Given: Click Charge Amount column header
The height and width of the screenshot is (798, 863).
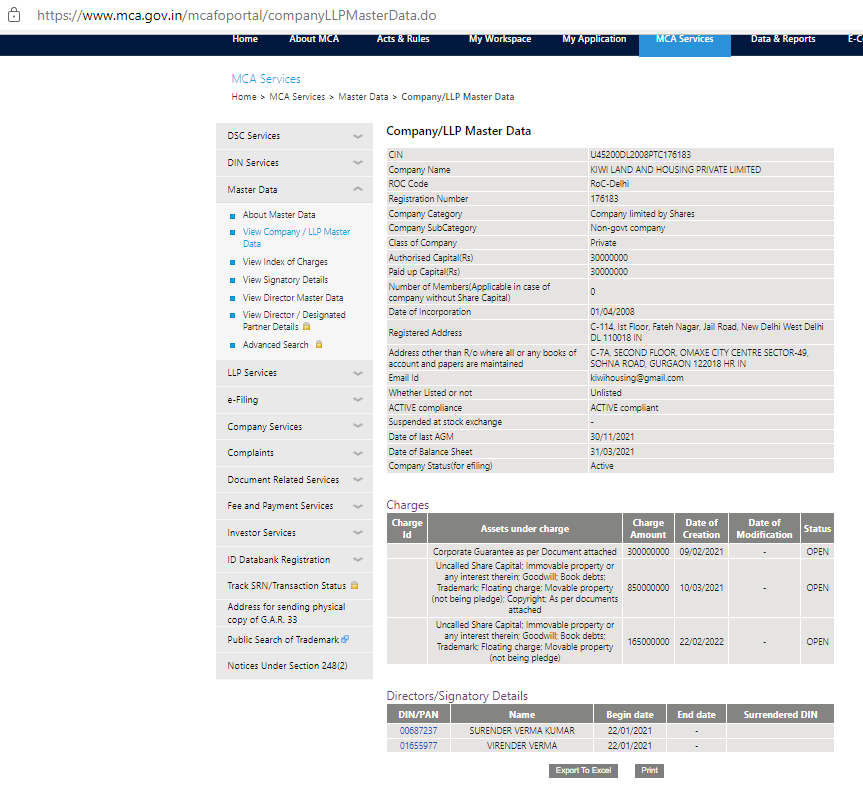Looking at the screenshot, I should 648,528.
